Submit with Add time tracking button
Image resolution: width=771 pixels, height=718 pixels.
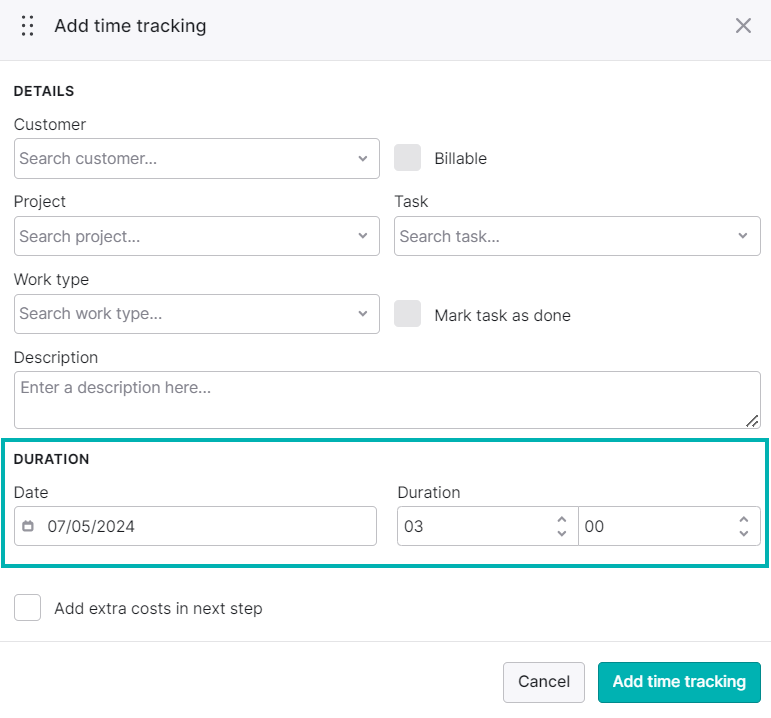(679, 682)
